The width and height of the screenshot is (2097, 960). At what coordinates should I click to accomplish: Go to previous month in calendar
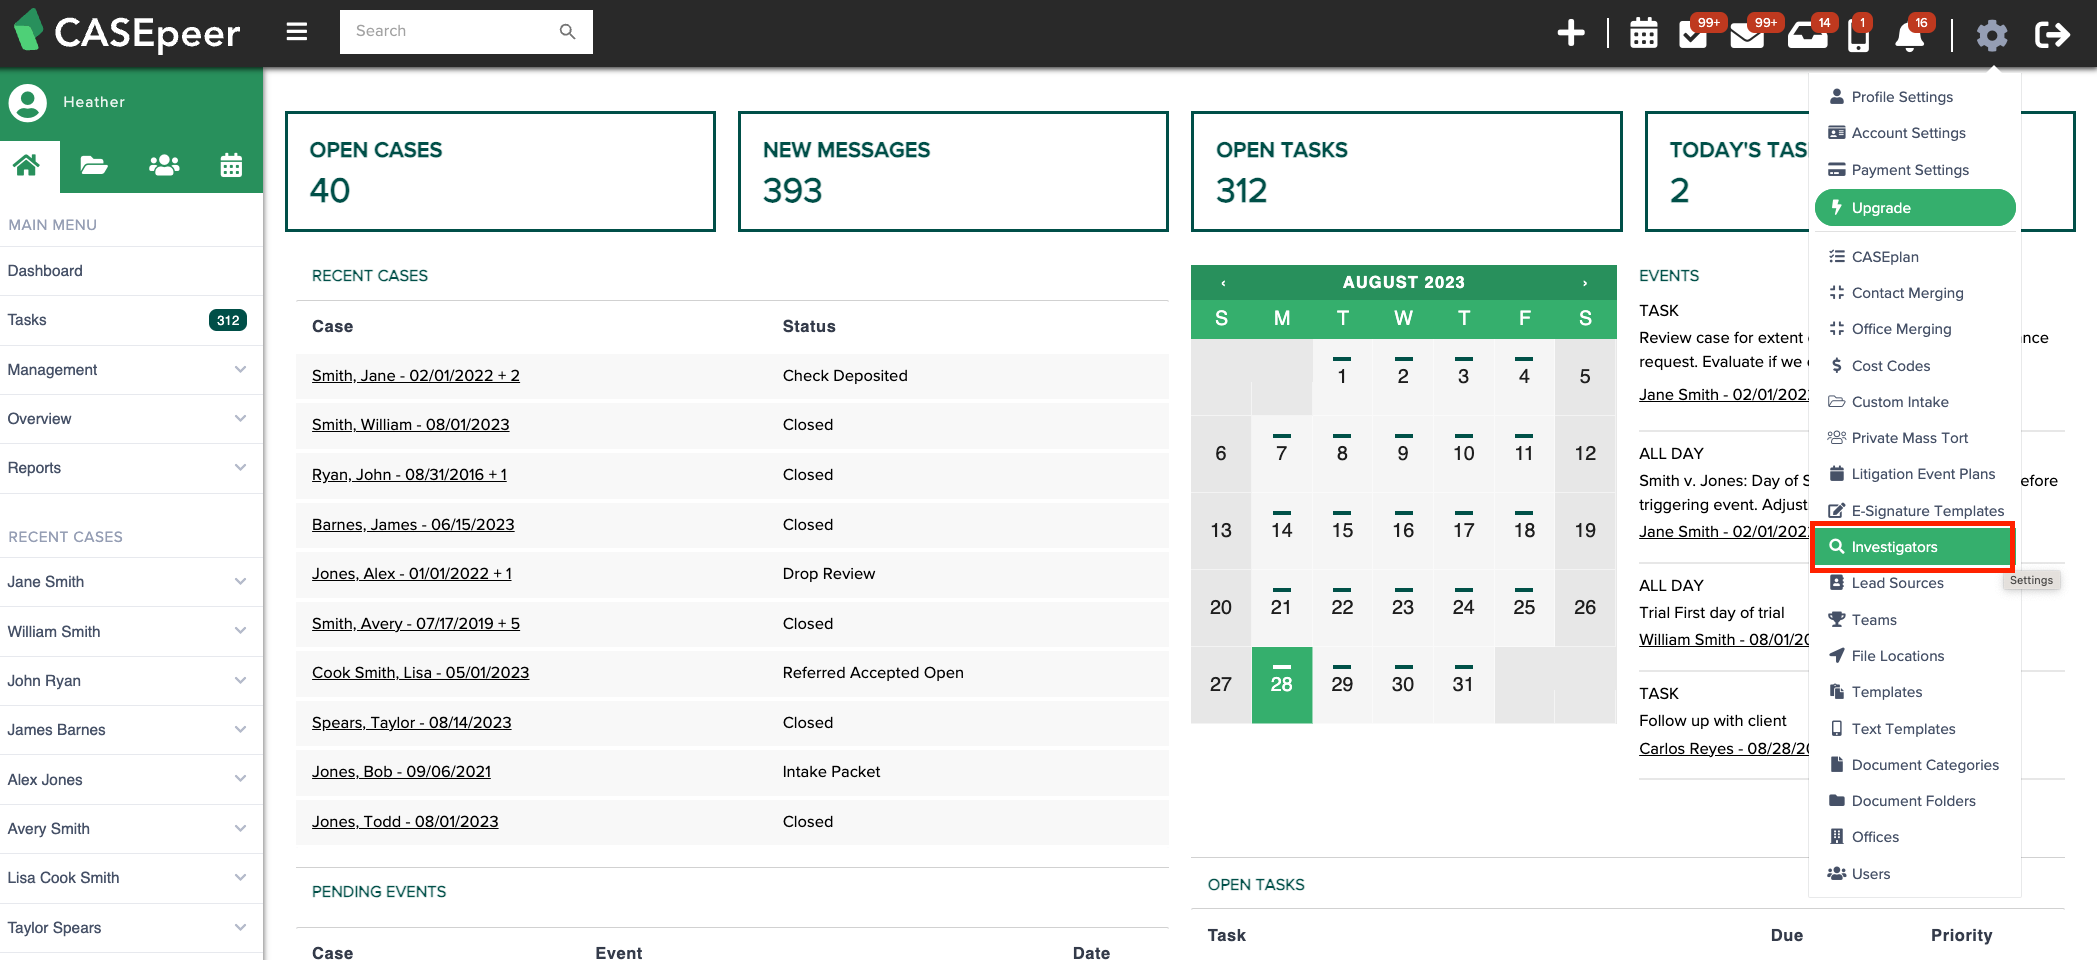1223,283
